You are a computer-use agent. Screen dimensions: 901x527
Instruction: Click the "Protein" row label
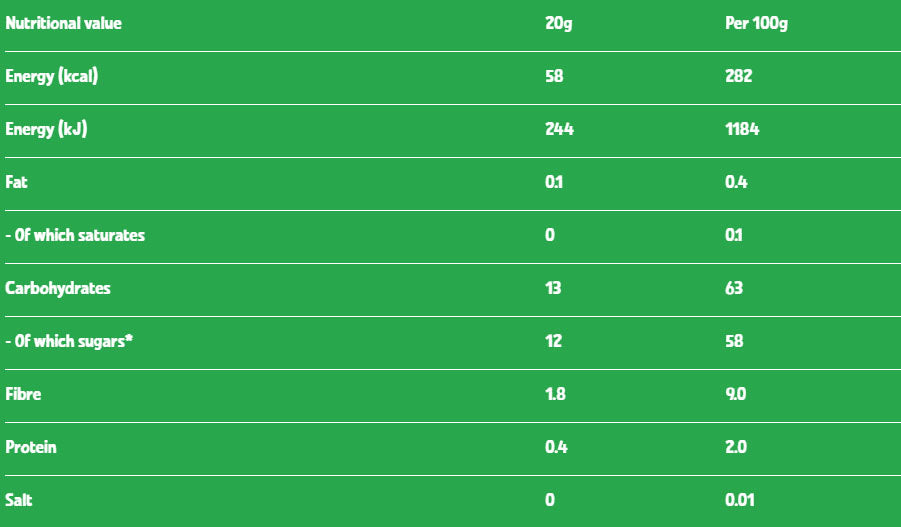click(x=31, y=447)
